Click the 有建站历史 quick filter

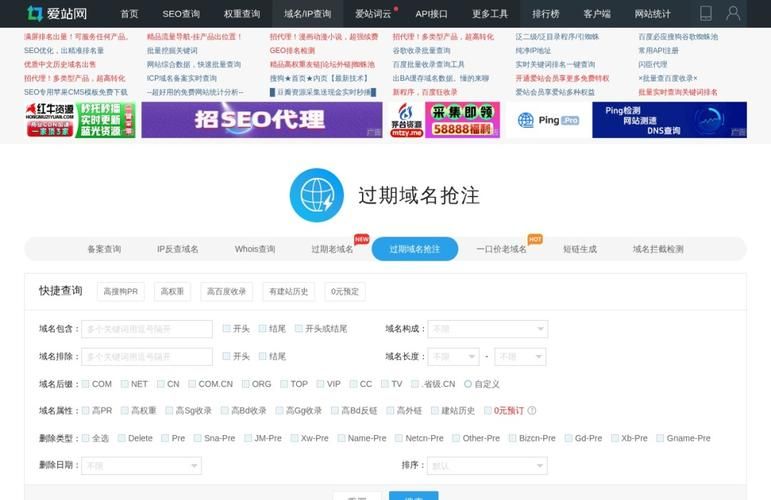coord(288,292)
